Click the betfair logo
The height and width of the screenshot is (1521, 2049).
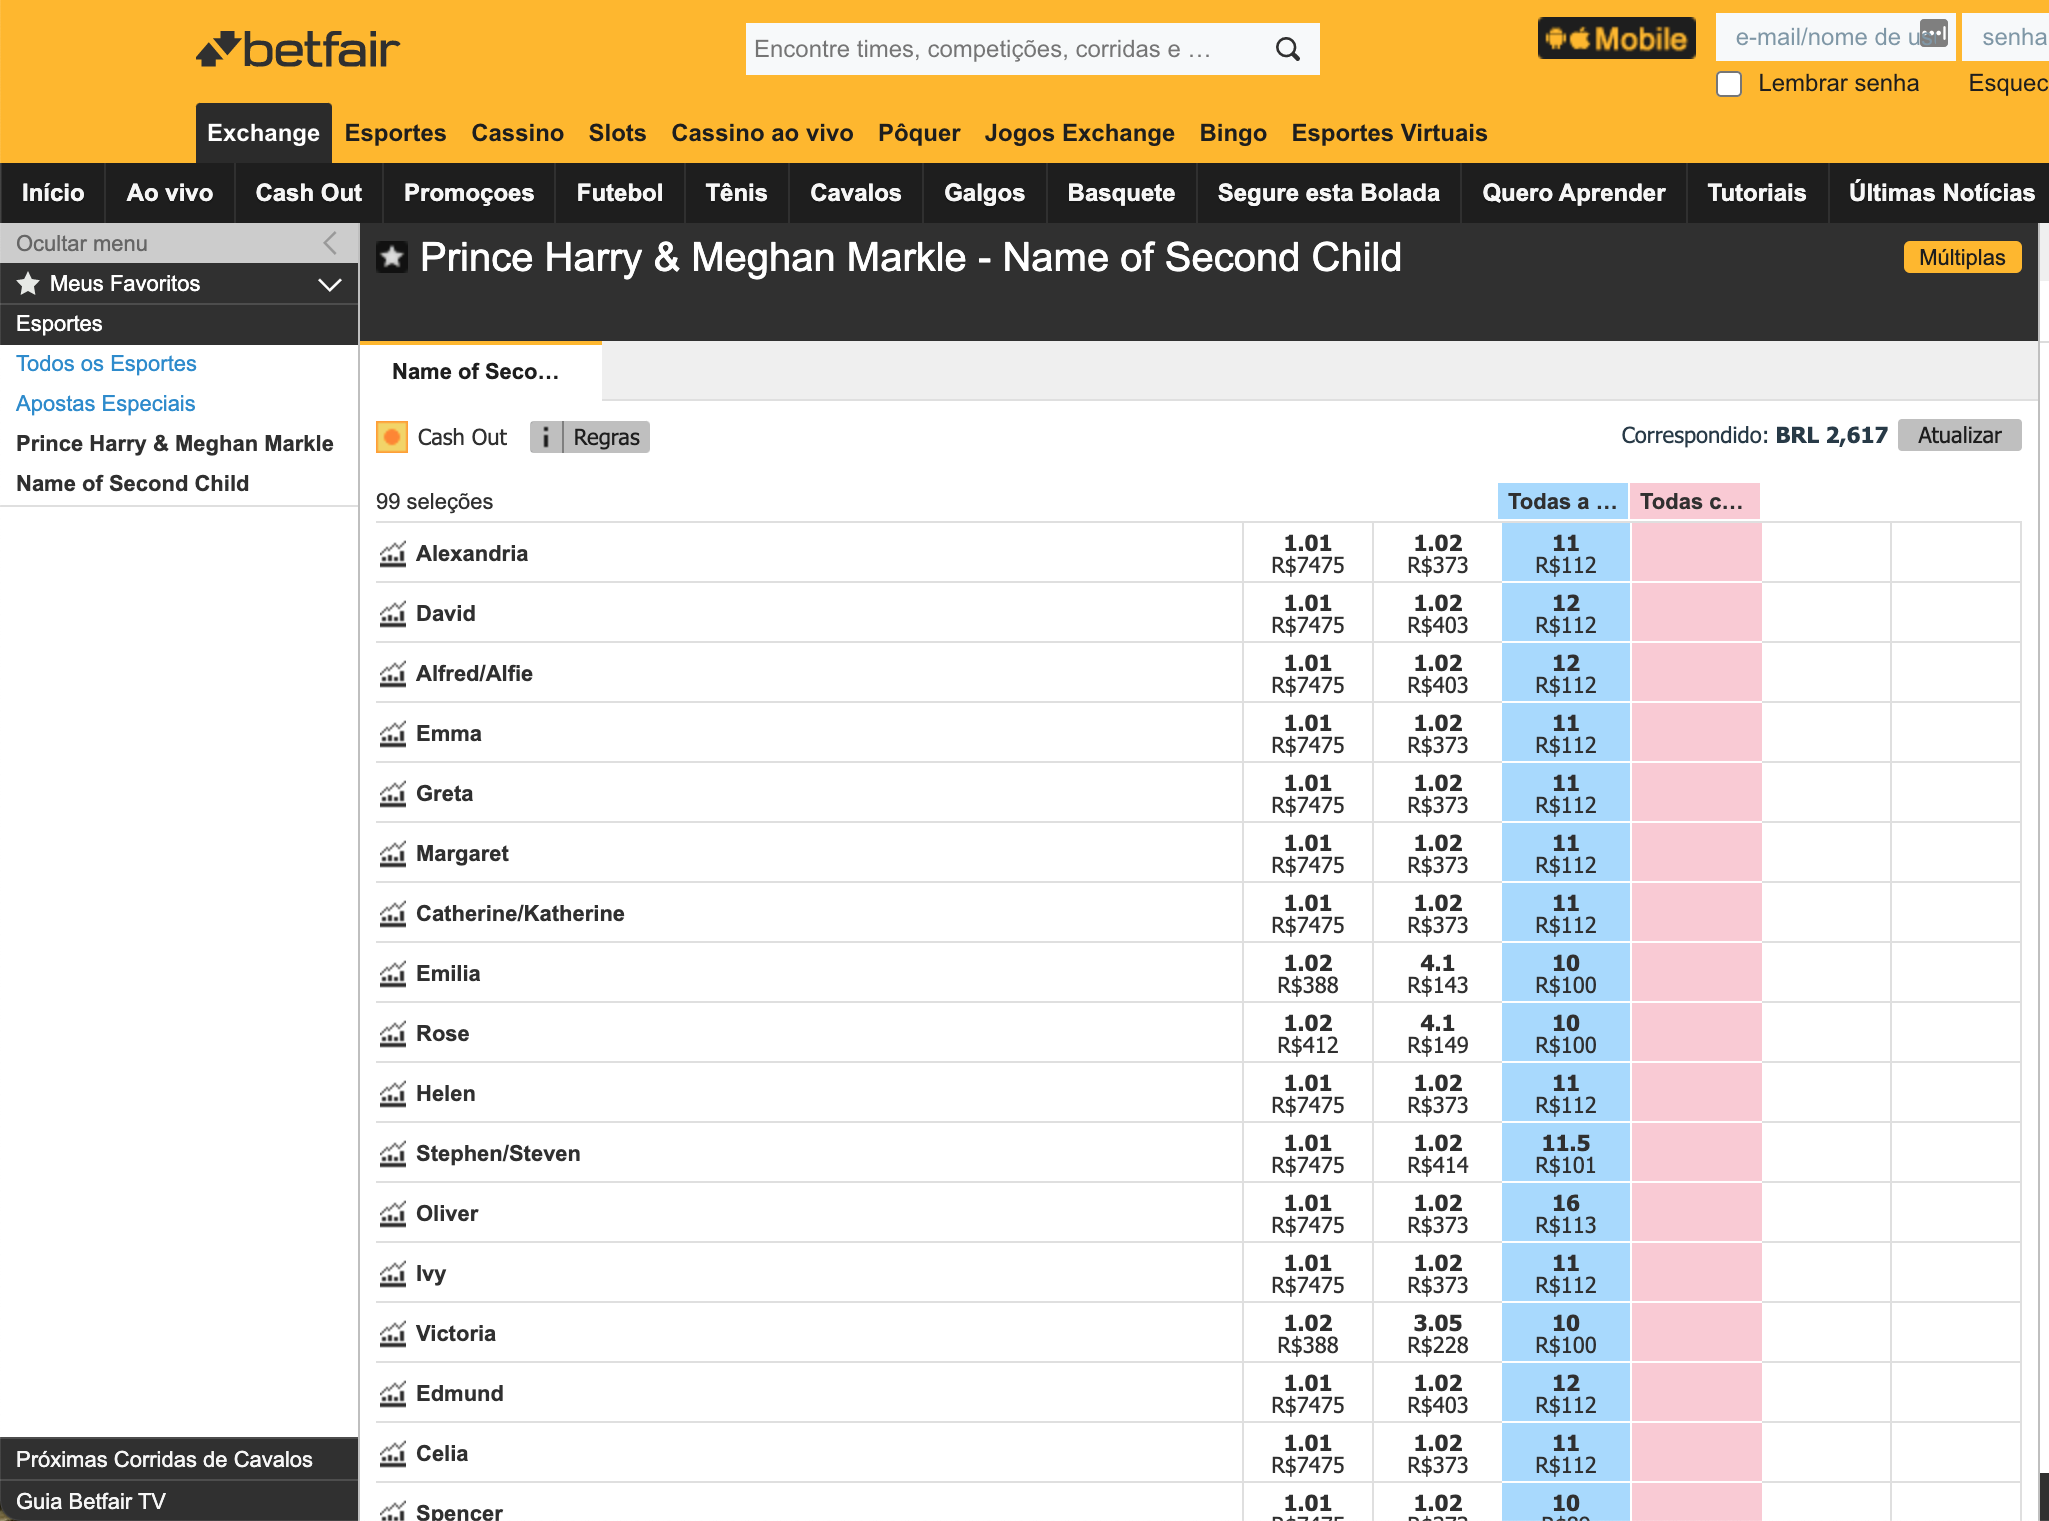click(298, 49)
